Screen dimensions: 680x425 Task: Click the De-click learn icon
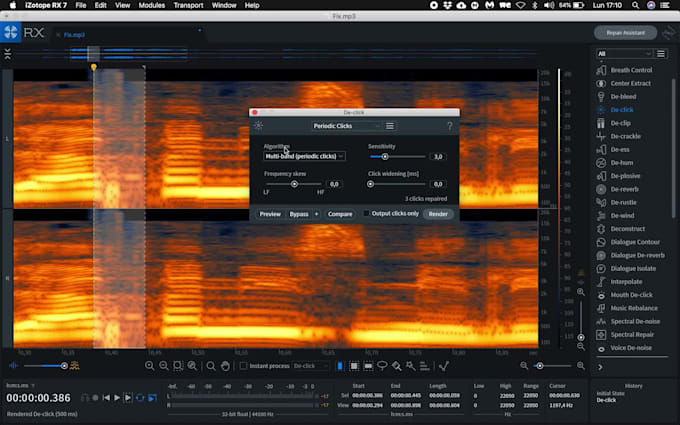click(x=258, y=126)
